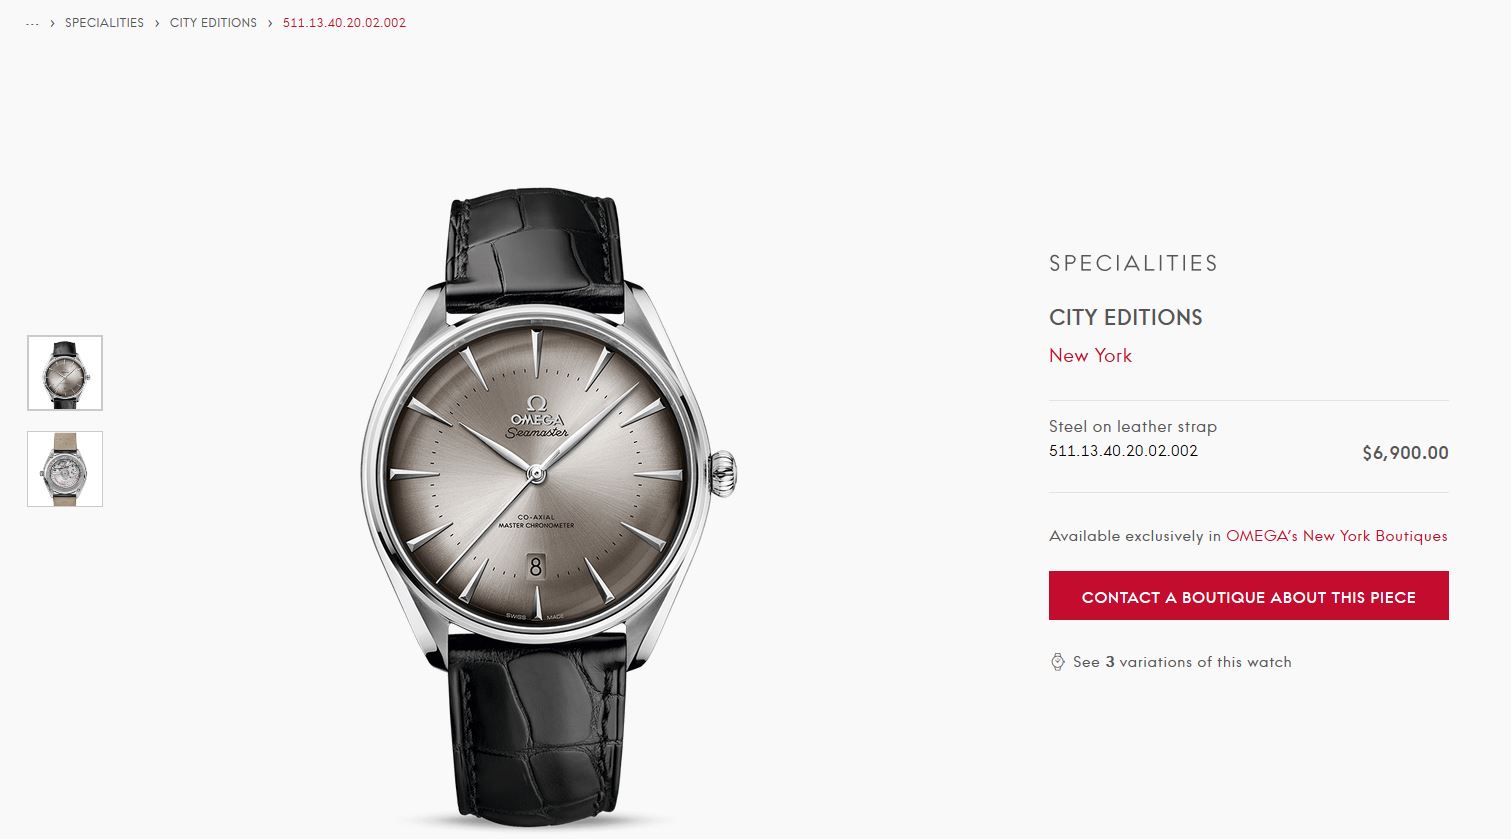
Task: Go to SPECIALITIES in the breadcrumb
Action: tap(104, 23)
